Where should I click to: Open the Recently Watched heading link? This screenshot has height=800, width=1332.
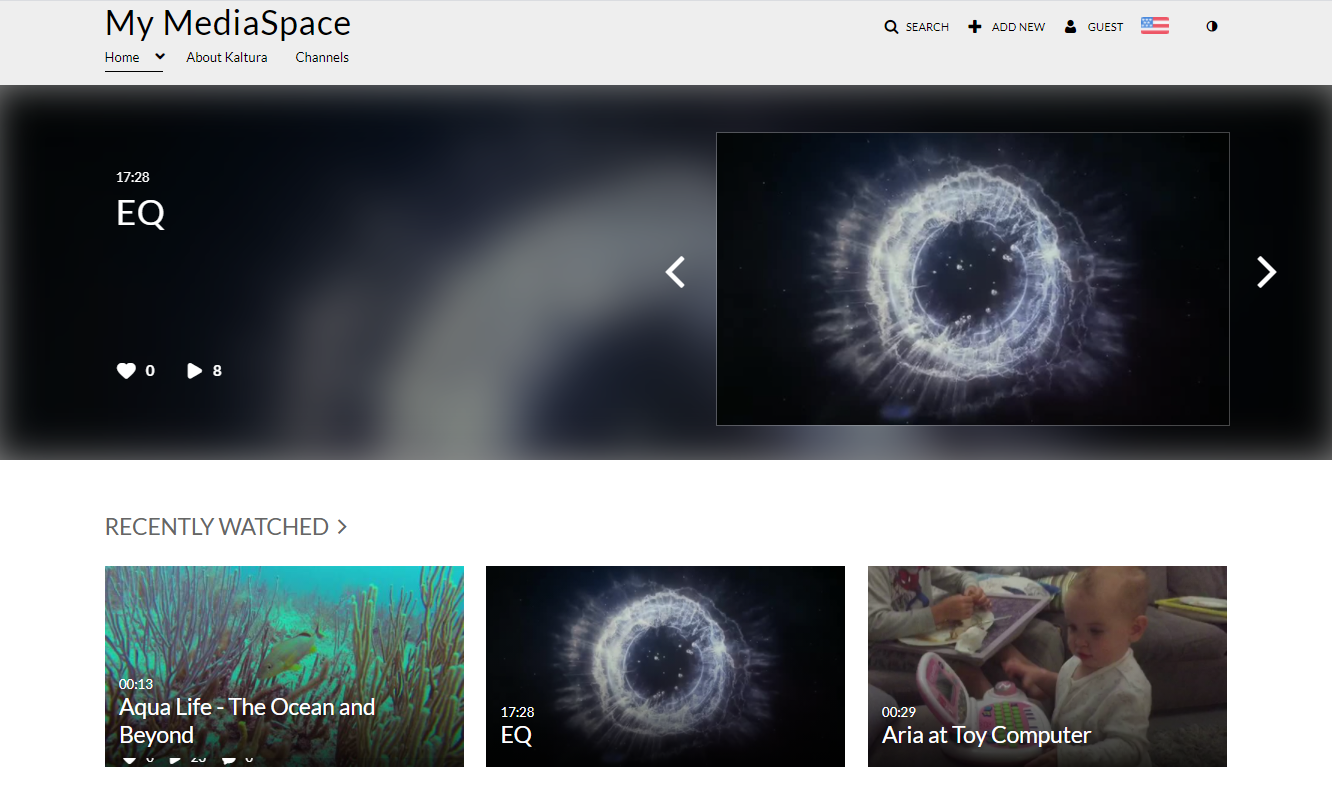(217, 527)
